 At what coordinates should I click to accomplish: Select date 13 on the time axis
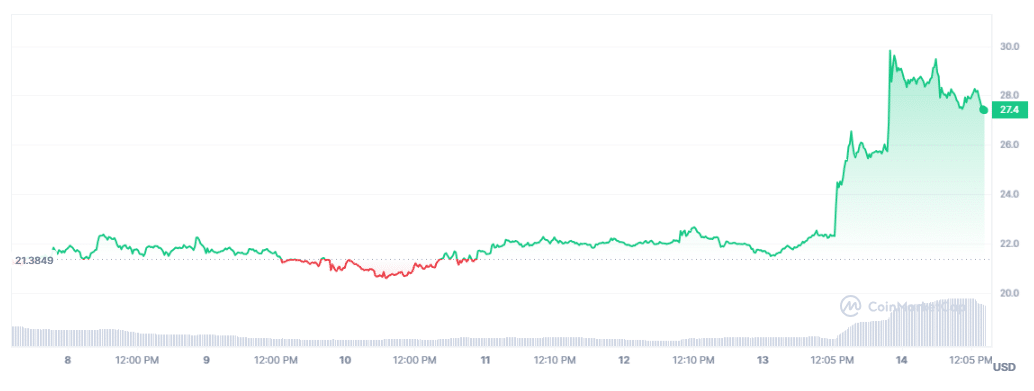coord(763,360)
